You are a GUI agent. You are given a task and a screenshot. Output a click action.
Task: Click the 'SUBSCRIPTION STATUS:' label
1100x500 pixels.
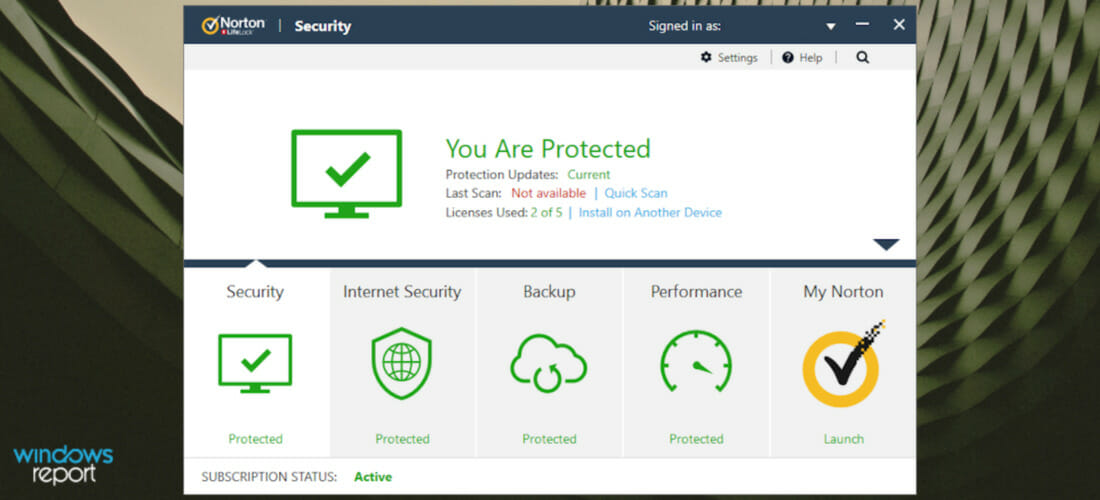click(269, 477)
